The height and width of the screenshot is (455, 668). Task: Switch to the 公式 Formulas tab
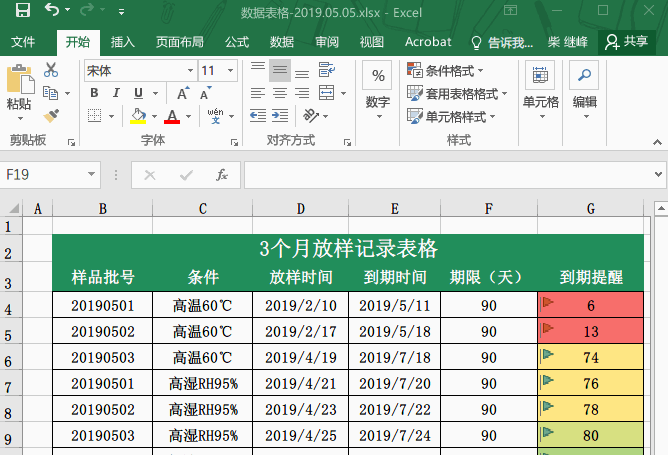237,42
